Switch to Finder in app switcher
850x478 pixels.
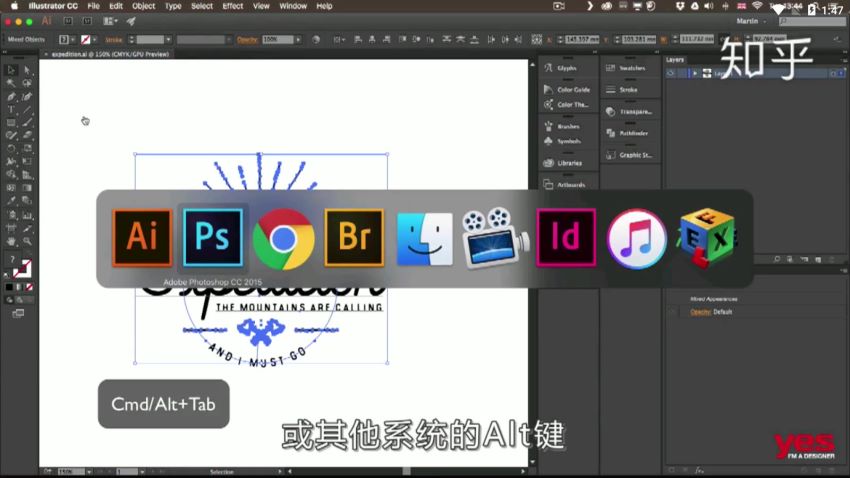424,238
